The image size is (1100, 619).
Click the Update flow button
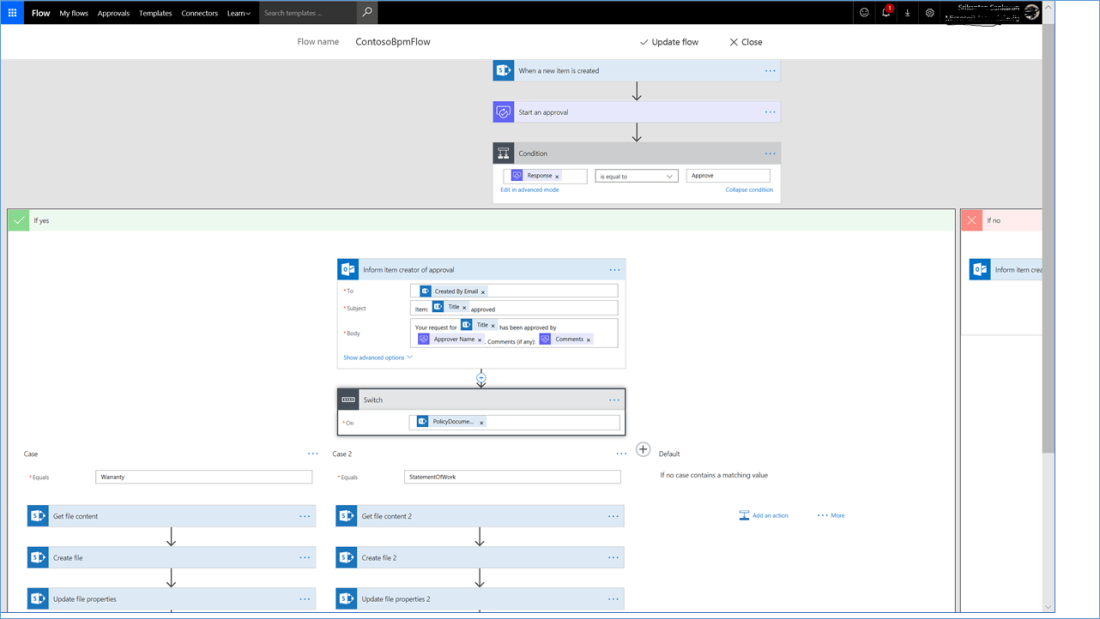pos(669,42)
